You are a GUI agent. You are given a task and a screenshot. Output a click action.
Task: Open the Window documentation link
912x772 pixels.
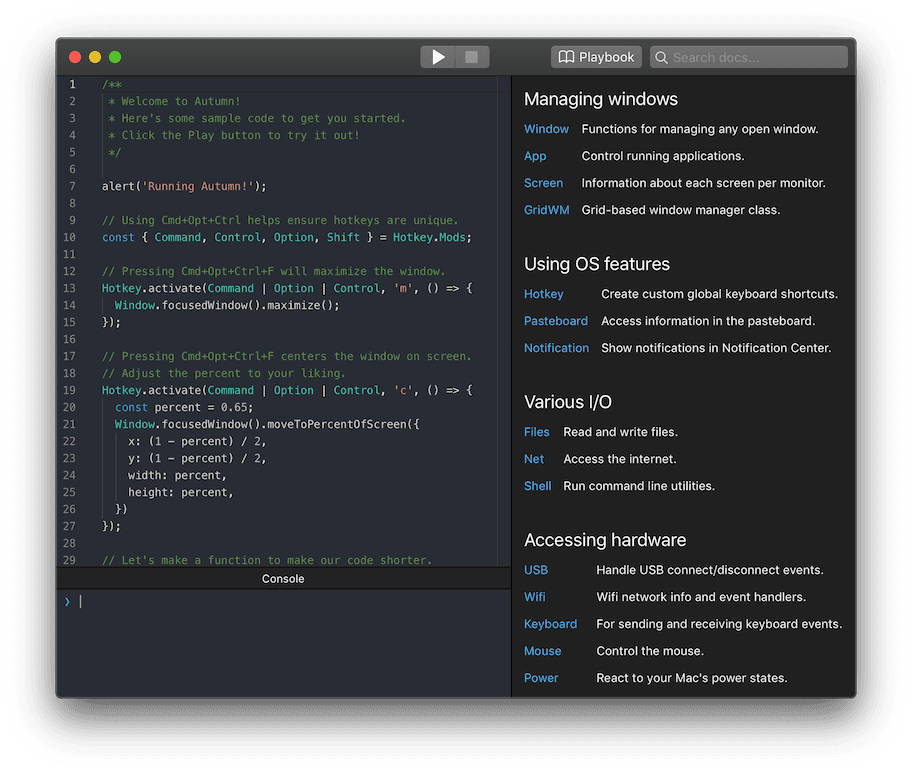[546, 129]
